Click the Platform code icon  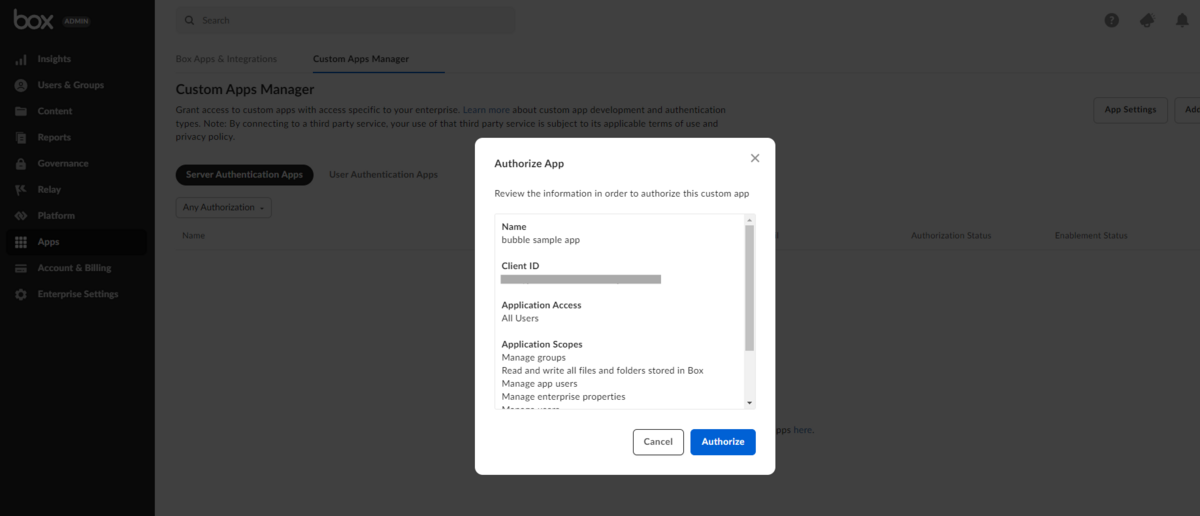pos(20,216)
